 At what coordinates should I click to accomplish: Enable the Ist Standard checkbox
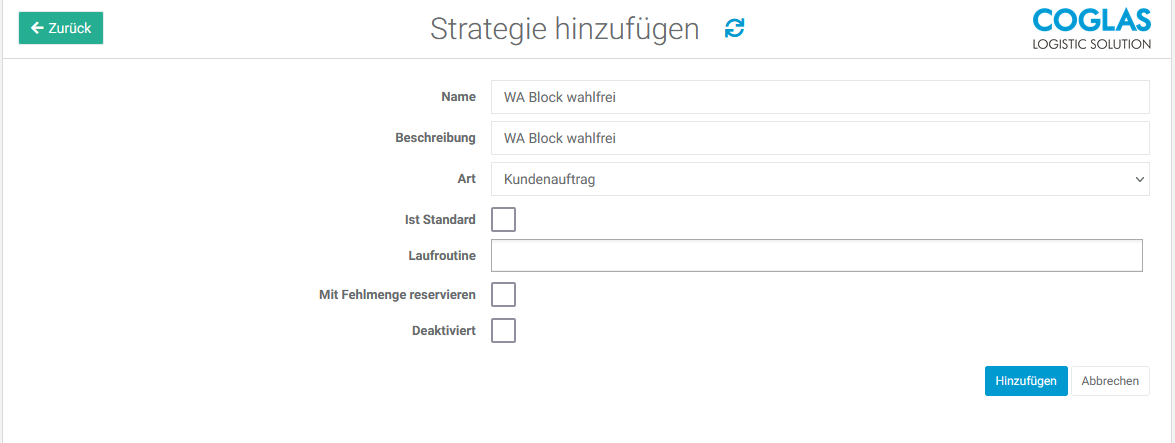tap(504, 219)
